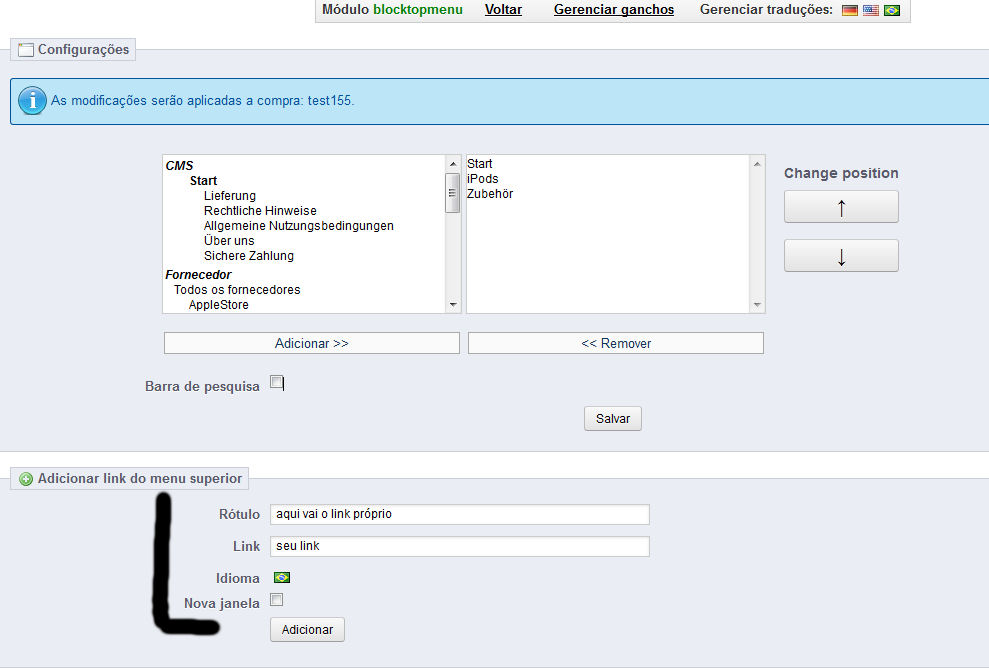Click the Rótulo input field
989x668 pixels.
coord(460,514)
